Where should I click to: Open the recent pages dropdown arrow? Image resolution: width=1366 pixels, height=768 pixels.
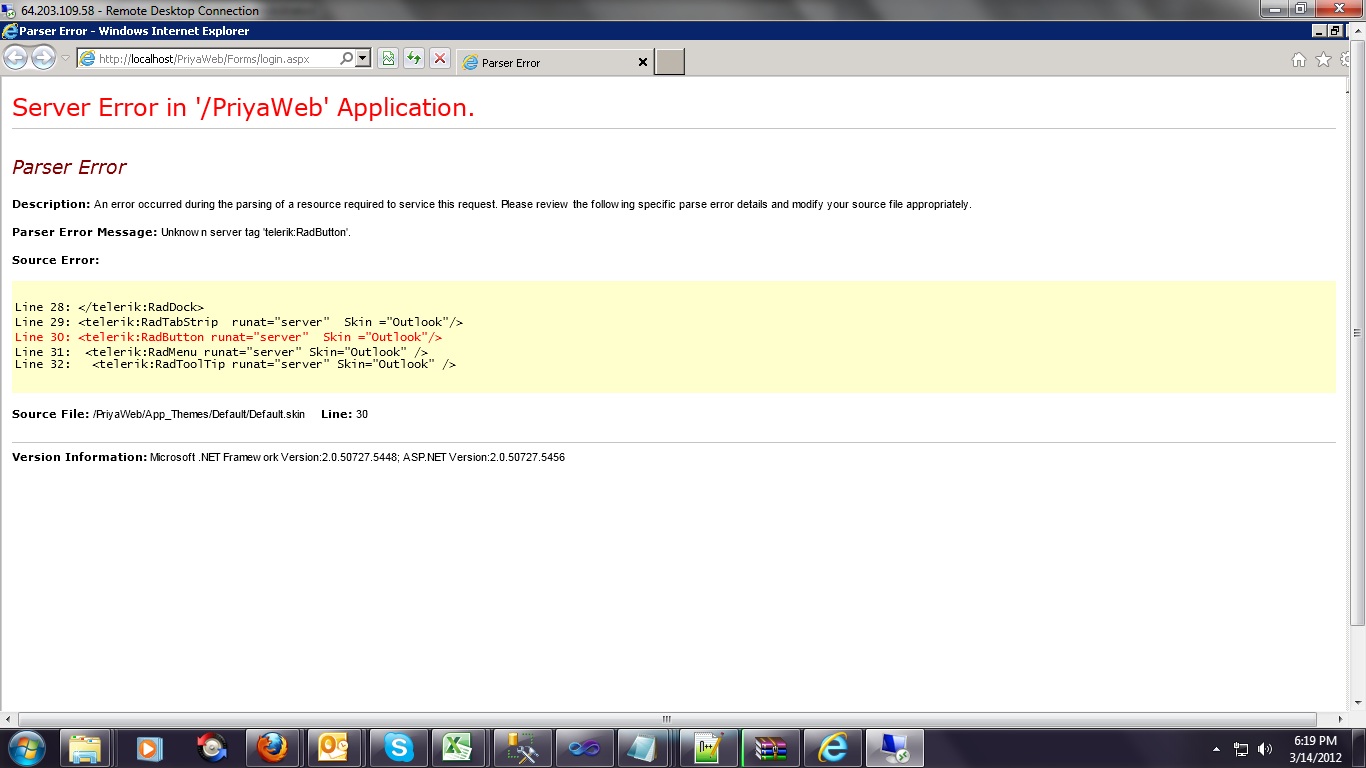pos(65,58)
